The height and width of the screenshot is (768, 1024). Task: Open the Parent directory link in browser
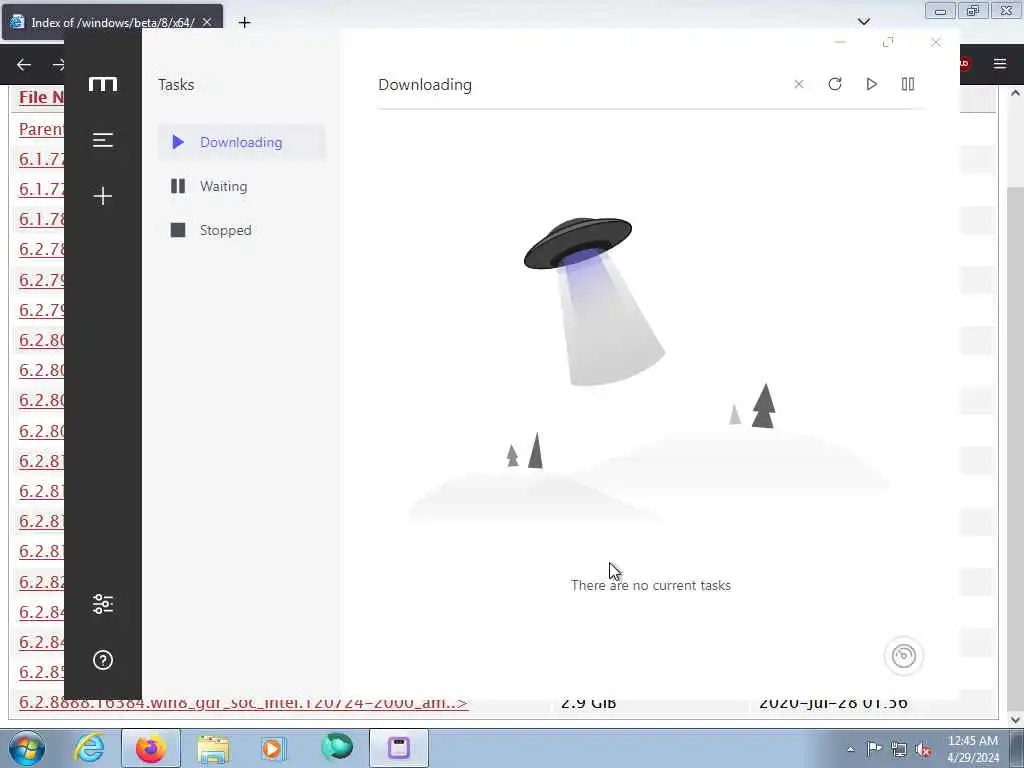(x=42, y=129)
